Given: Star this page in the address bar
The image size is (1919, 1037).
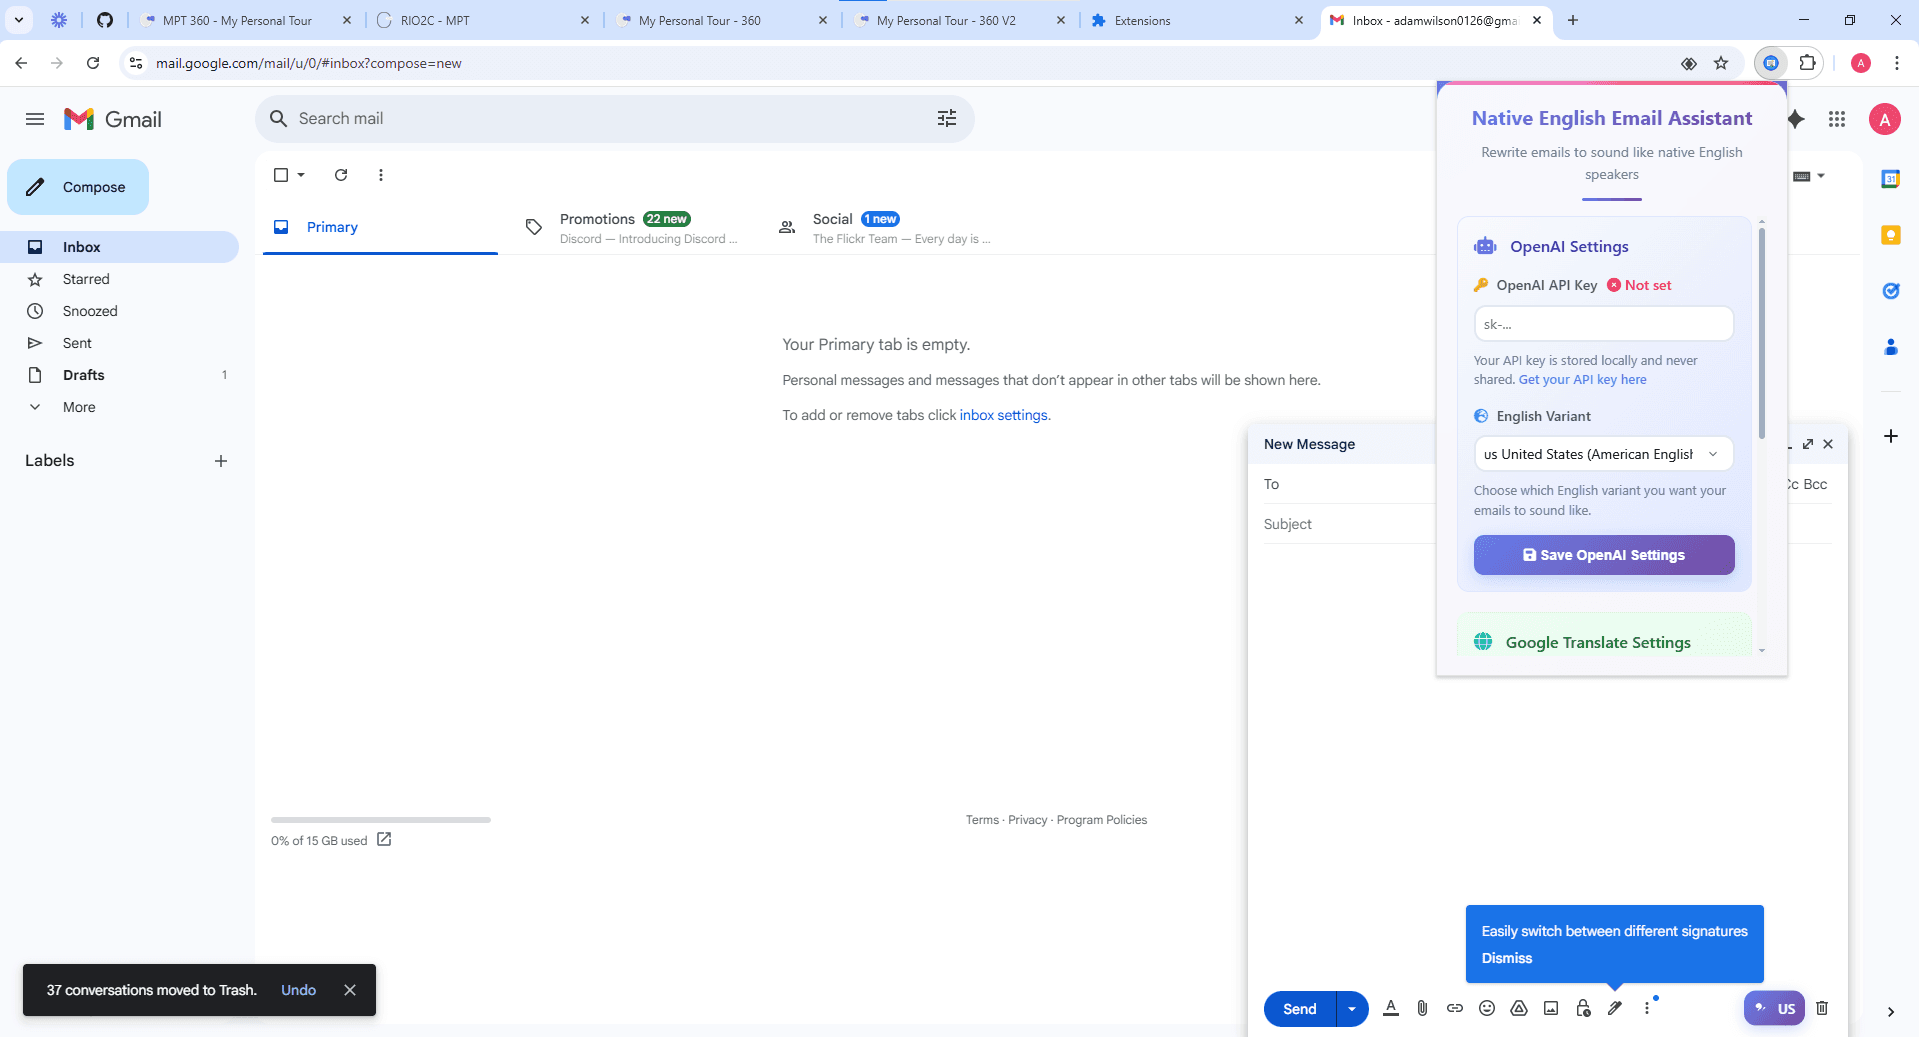Looking at the screenshot, I should 1721,63.
